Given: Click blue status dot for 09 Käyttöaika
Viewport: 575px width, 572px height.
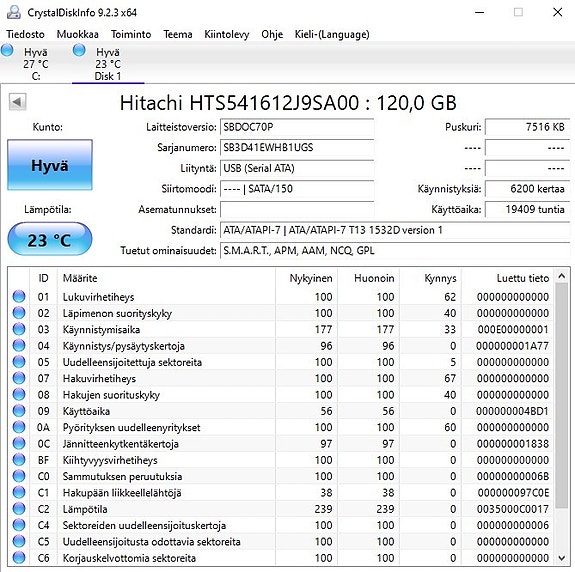Looking at the screenshot, I should point(19,411).
